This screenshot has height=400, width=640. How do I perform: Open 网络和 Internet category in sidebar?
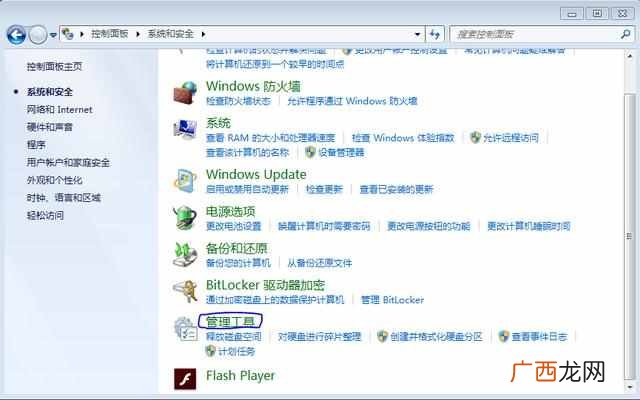(60, 110)
